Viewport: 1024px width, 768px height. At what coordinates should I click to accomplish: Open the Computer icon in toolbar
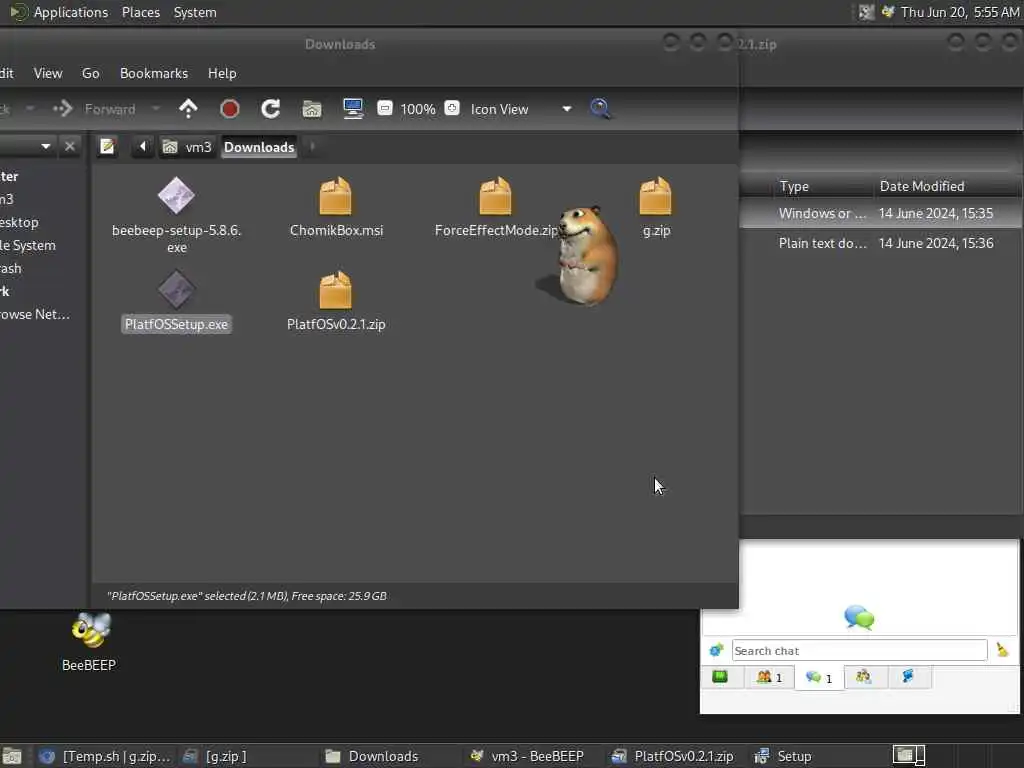(x=353, y=108)
